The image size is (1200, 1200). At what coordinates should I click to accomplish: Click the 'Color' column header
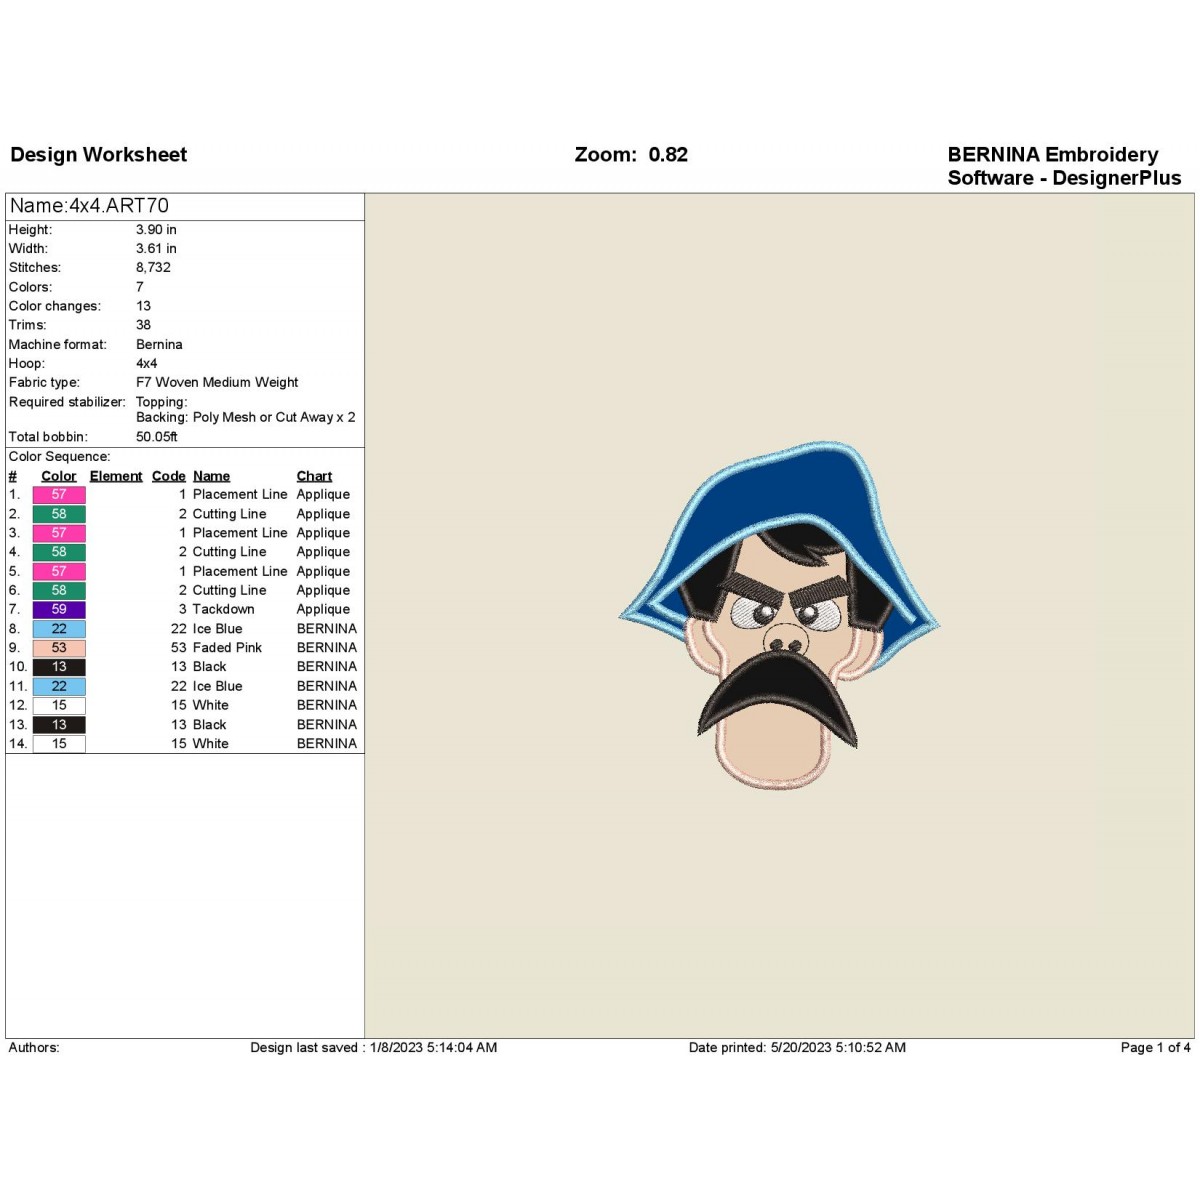pyautogui.click(x=59, y=476)
